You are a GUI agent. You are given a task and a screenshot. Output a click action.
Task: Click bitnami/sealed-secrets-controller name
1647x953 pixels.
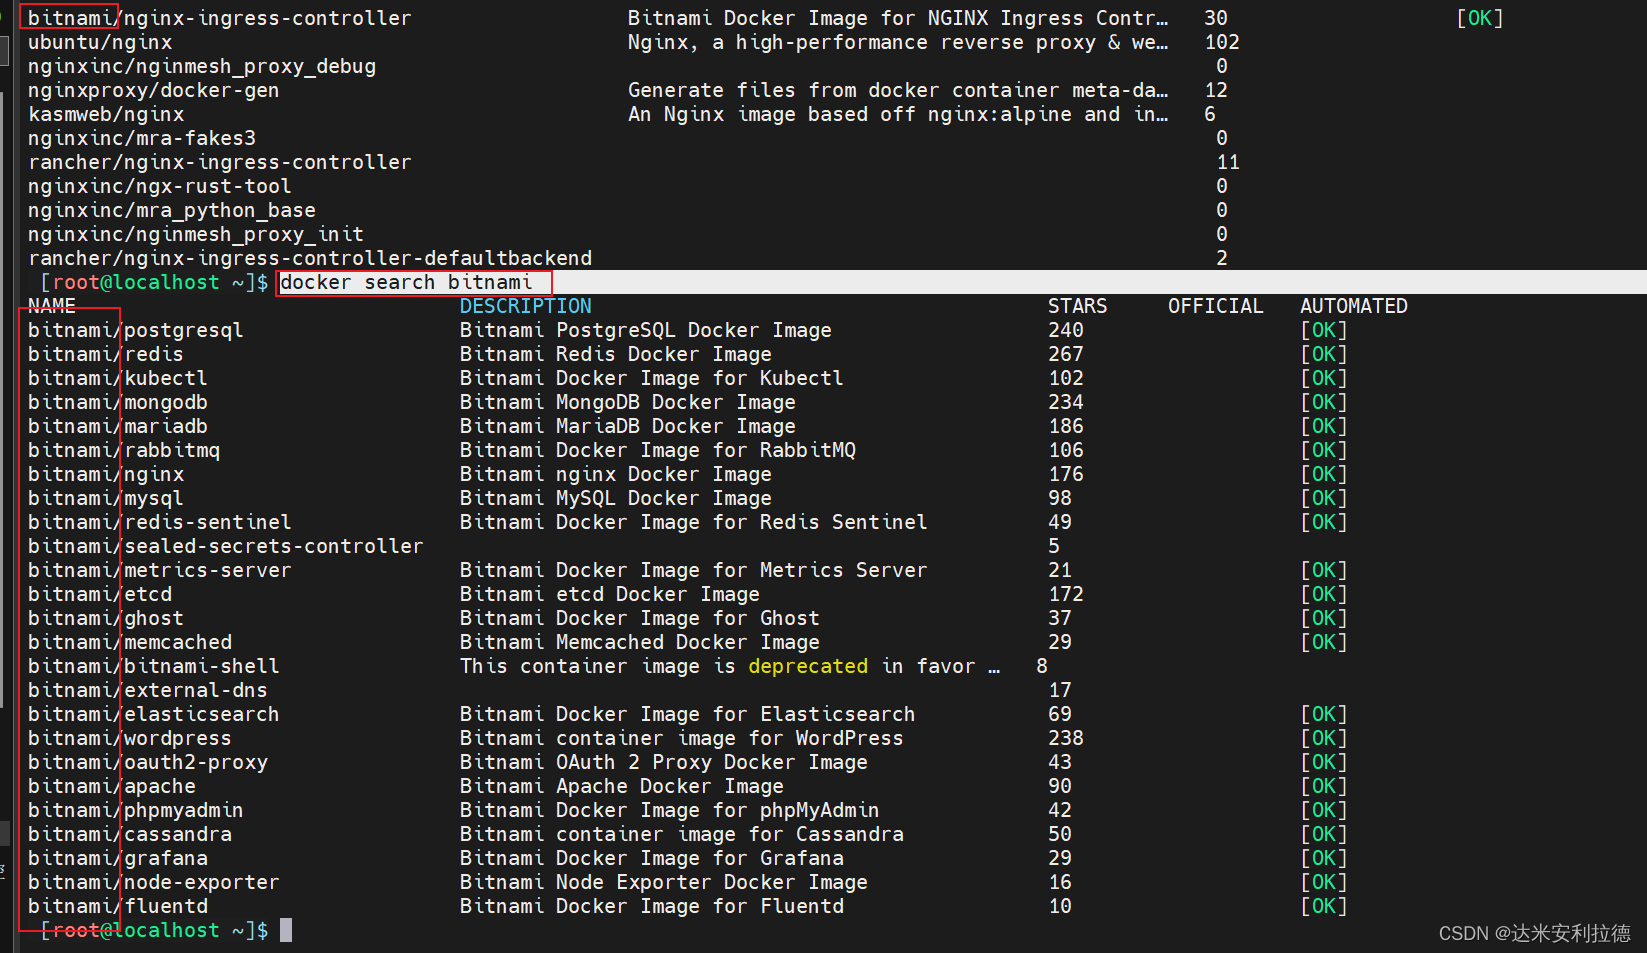pyautogui.click(x=225, y=546)
